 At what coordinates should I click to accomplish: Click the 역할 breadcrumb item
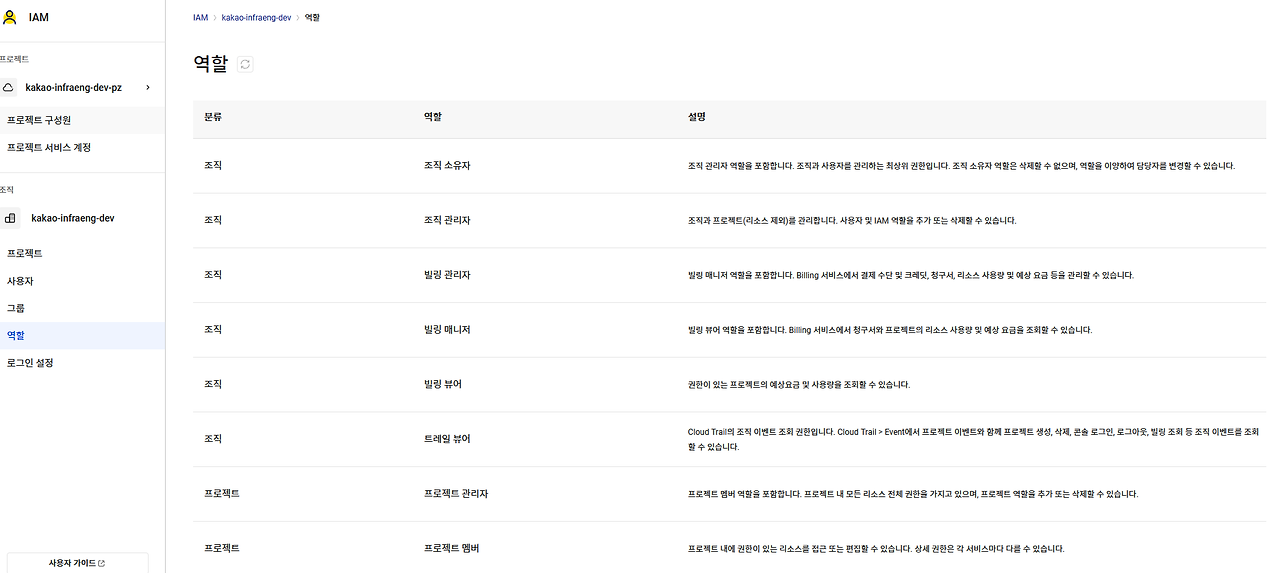coord(312,18)
